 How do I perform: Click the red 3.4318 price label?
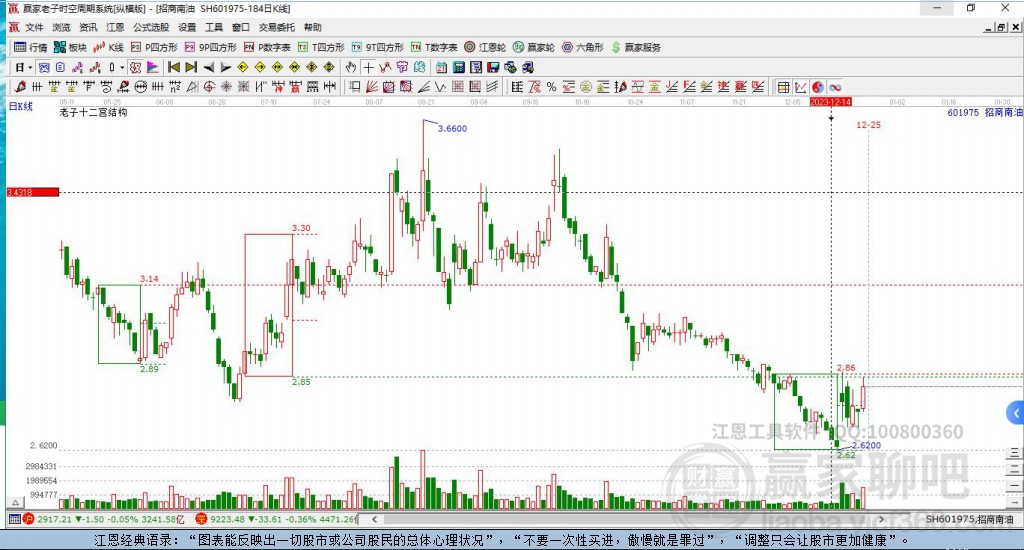coord(33,192)
